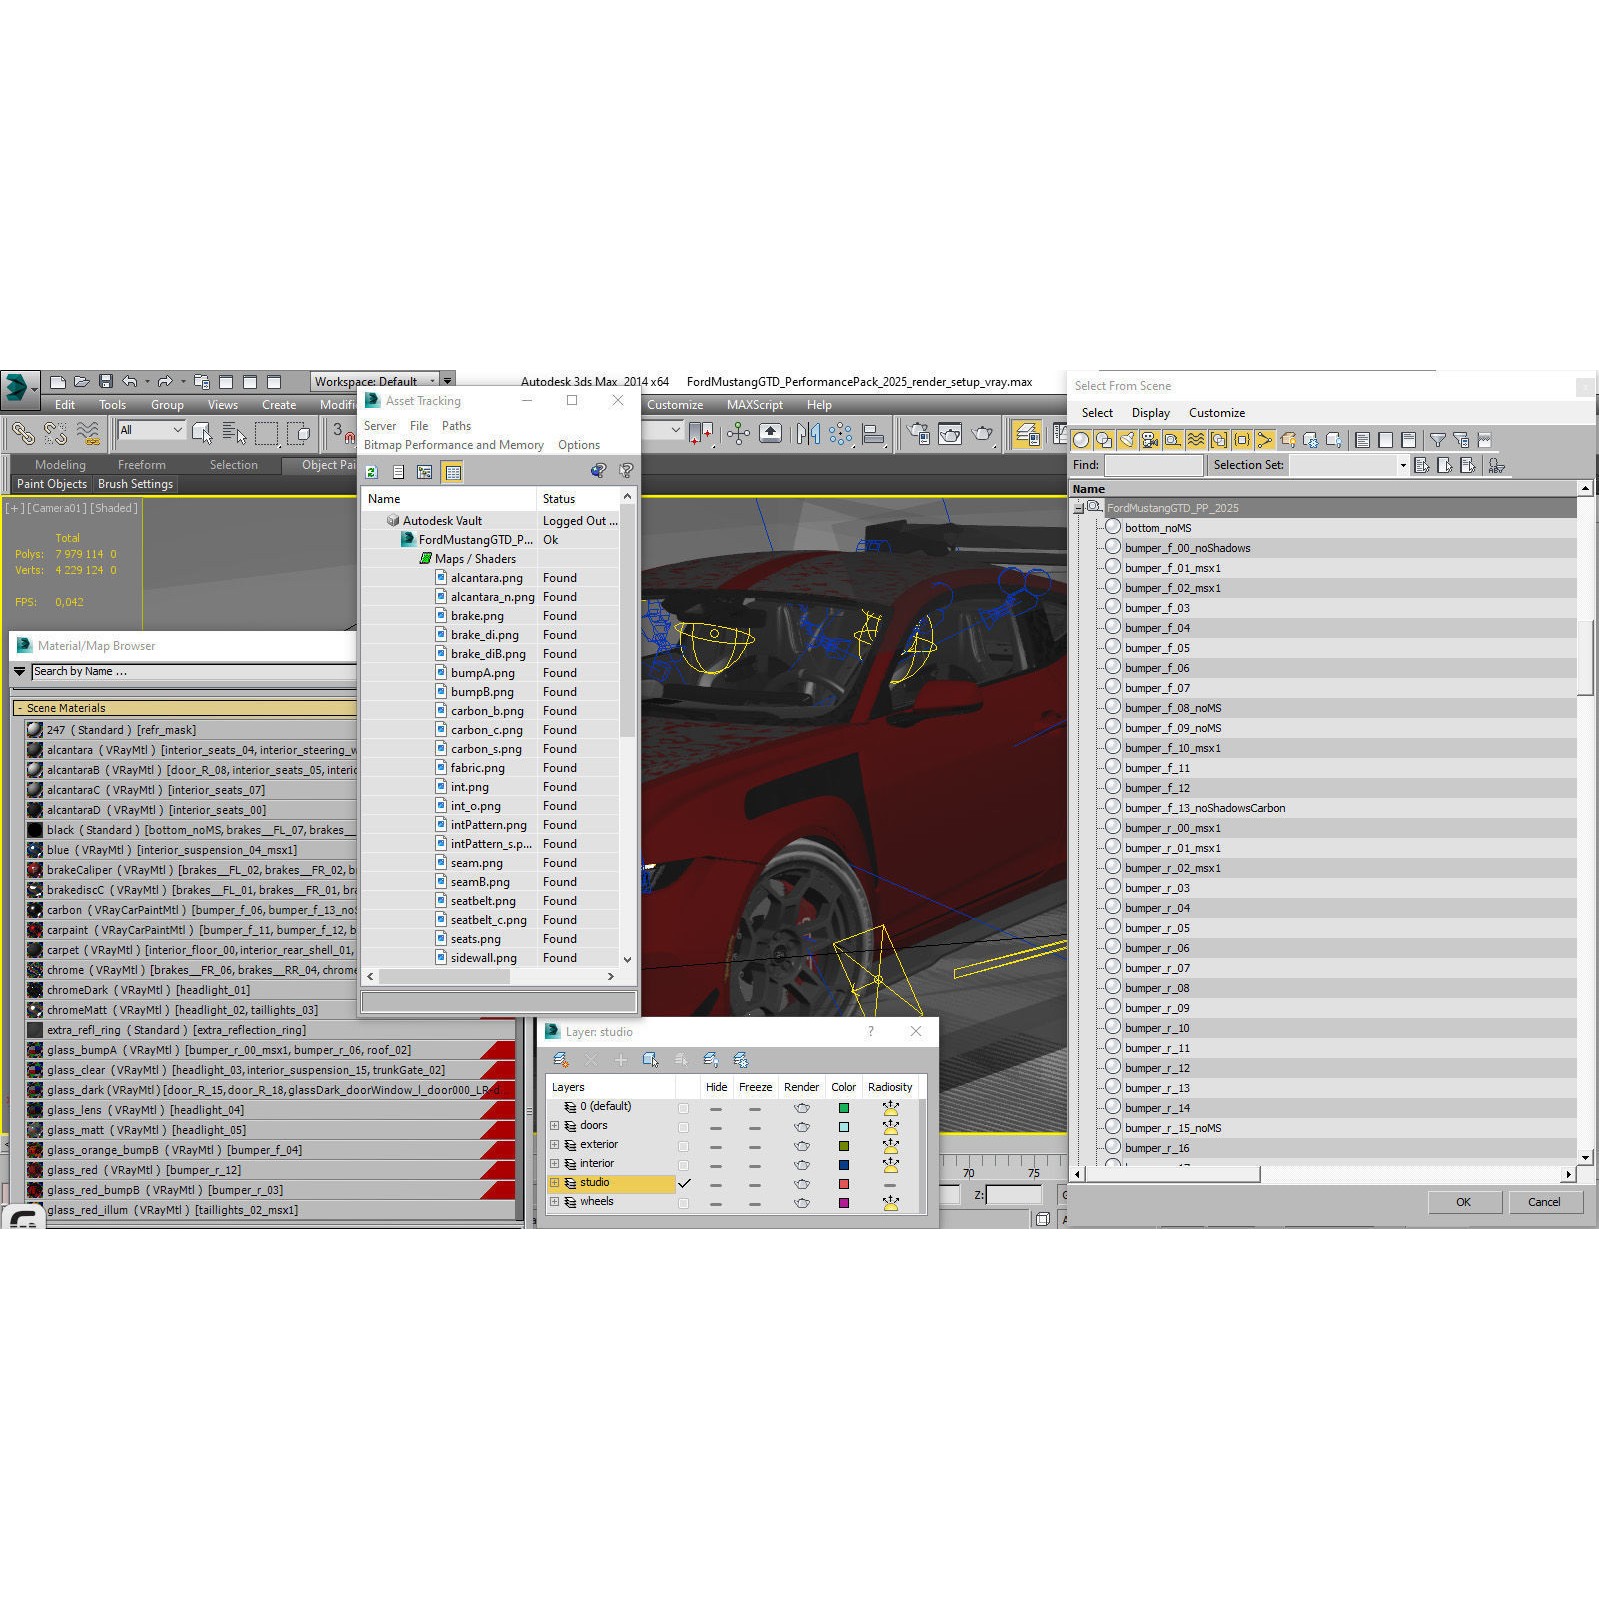Change color swatch of studio layer
Screen dimensions: 1599x1599
[x=844, y=1184]
